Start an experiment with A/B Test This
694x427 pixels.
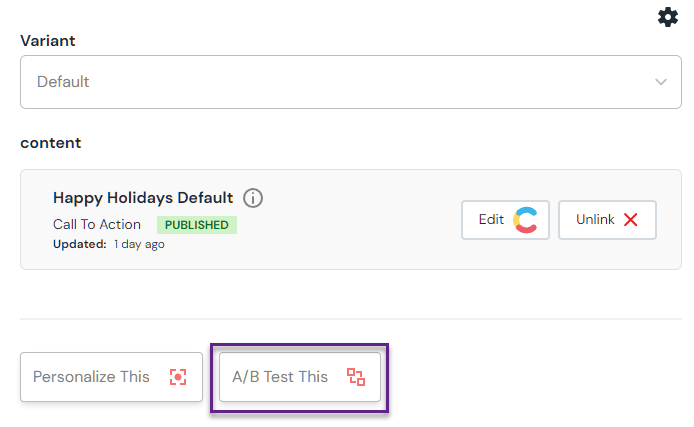(299, 377)
